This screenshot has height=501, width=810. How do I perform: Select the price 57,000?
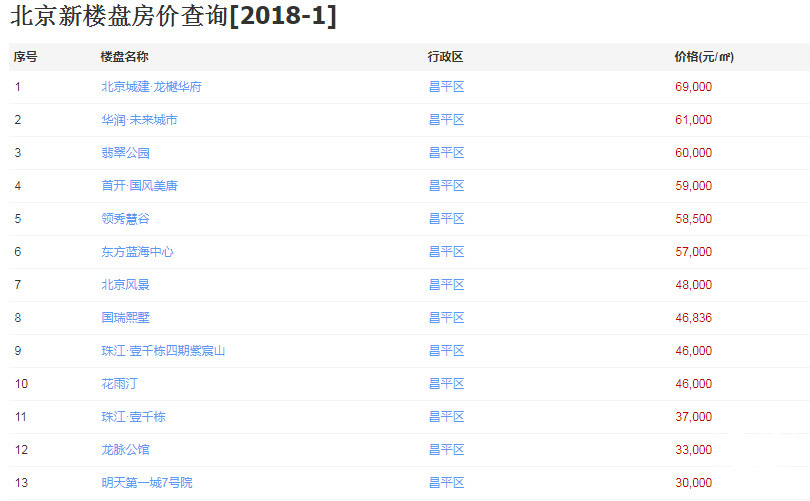coord(693,252)
